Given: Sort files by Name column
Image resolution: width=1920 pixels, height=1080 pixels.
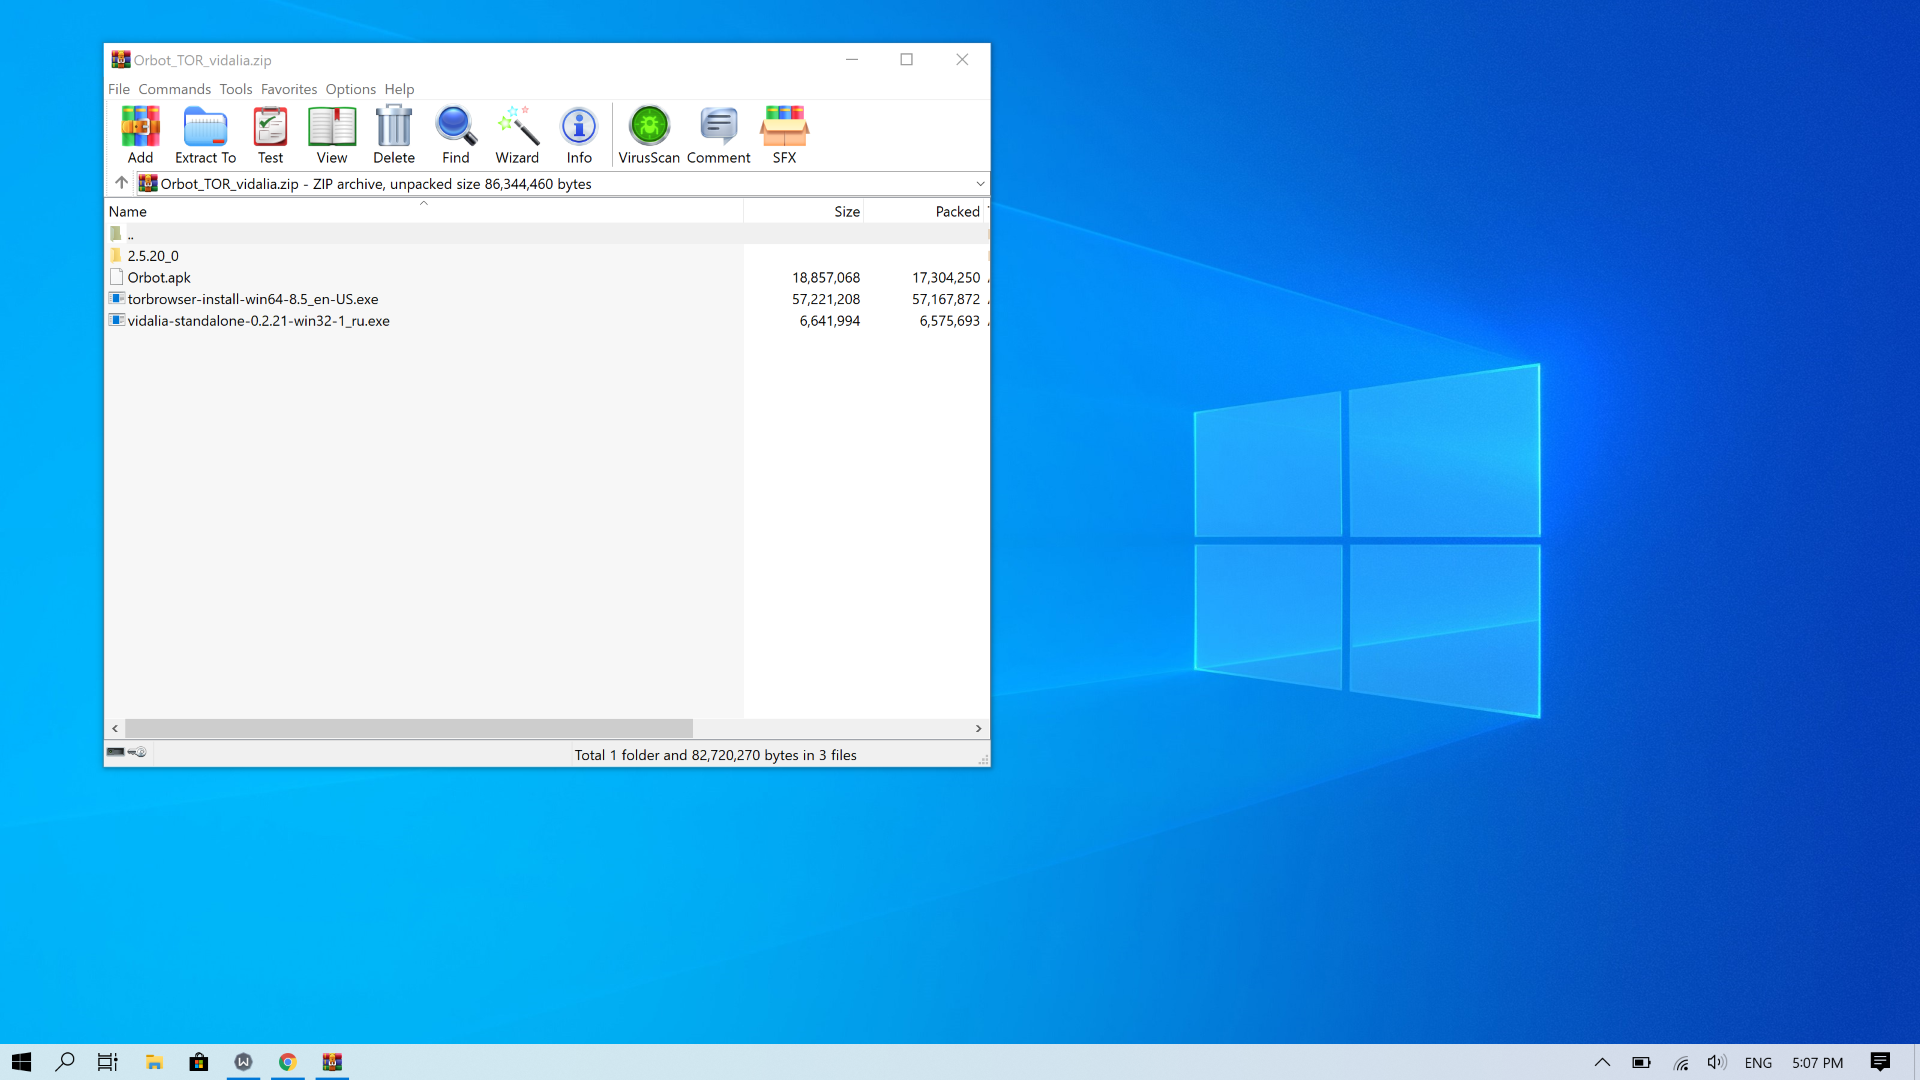Looking at the screenshot, I should click(x=424, y=211).
